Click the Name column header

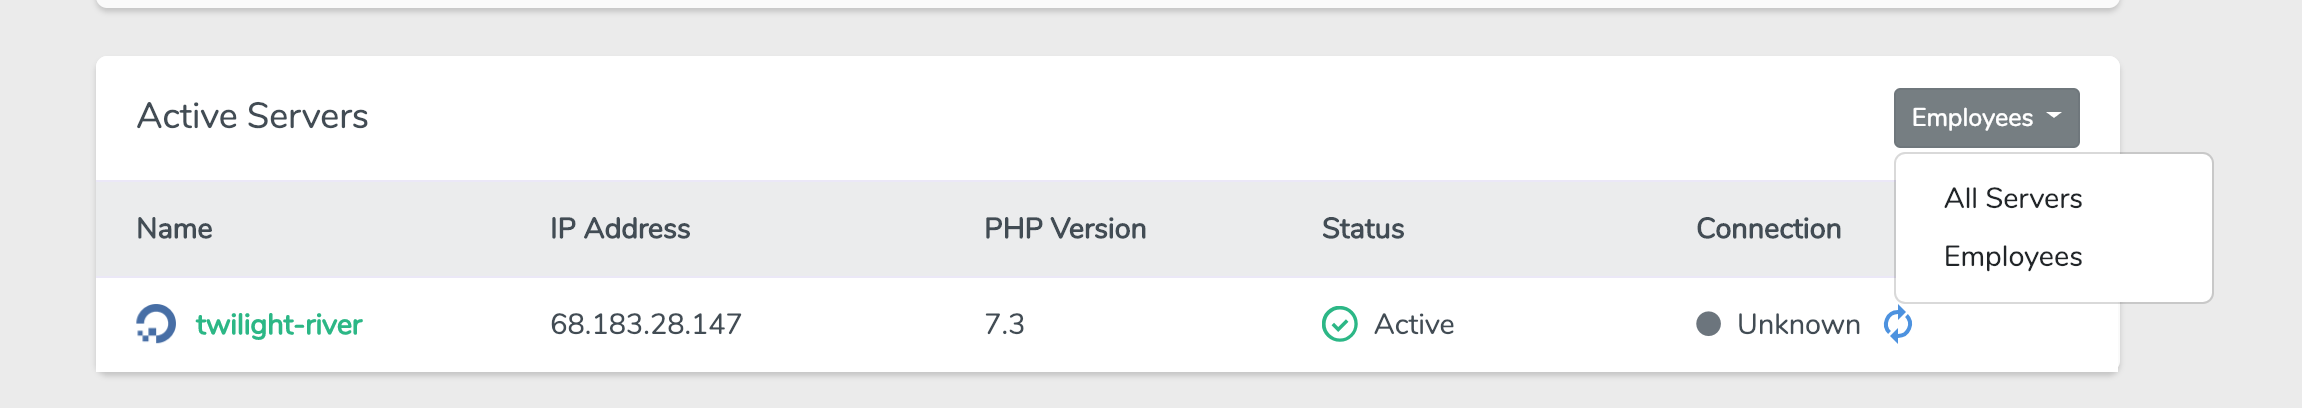174,229
